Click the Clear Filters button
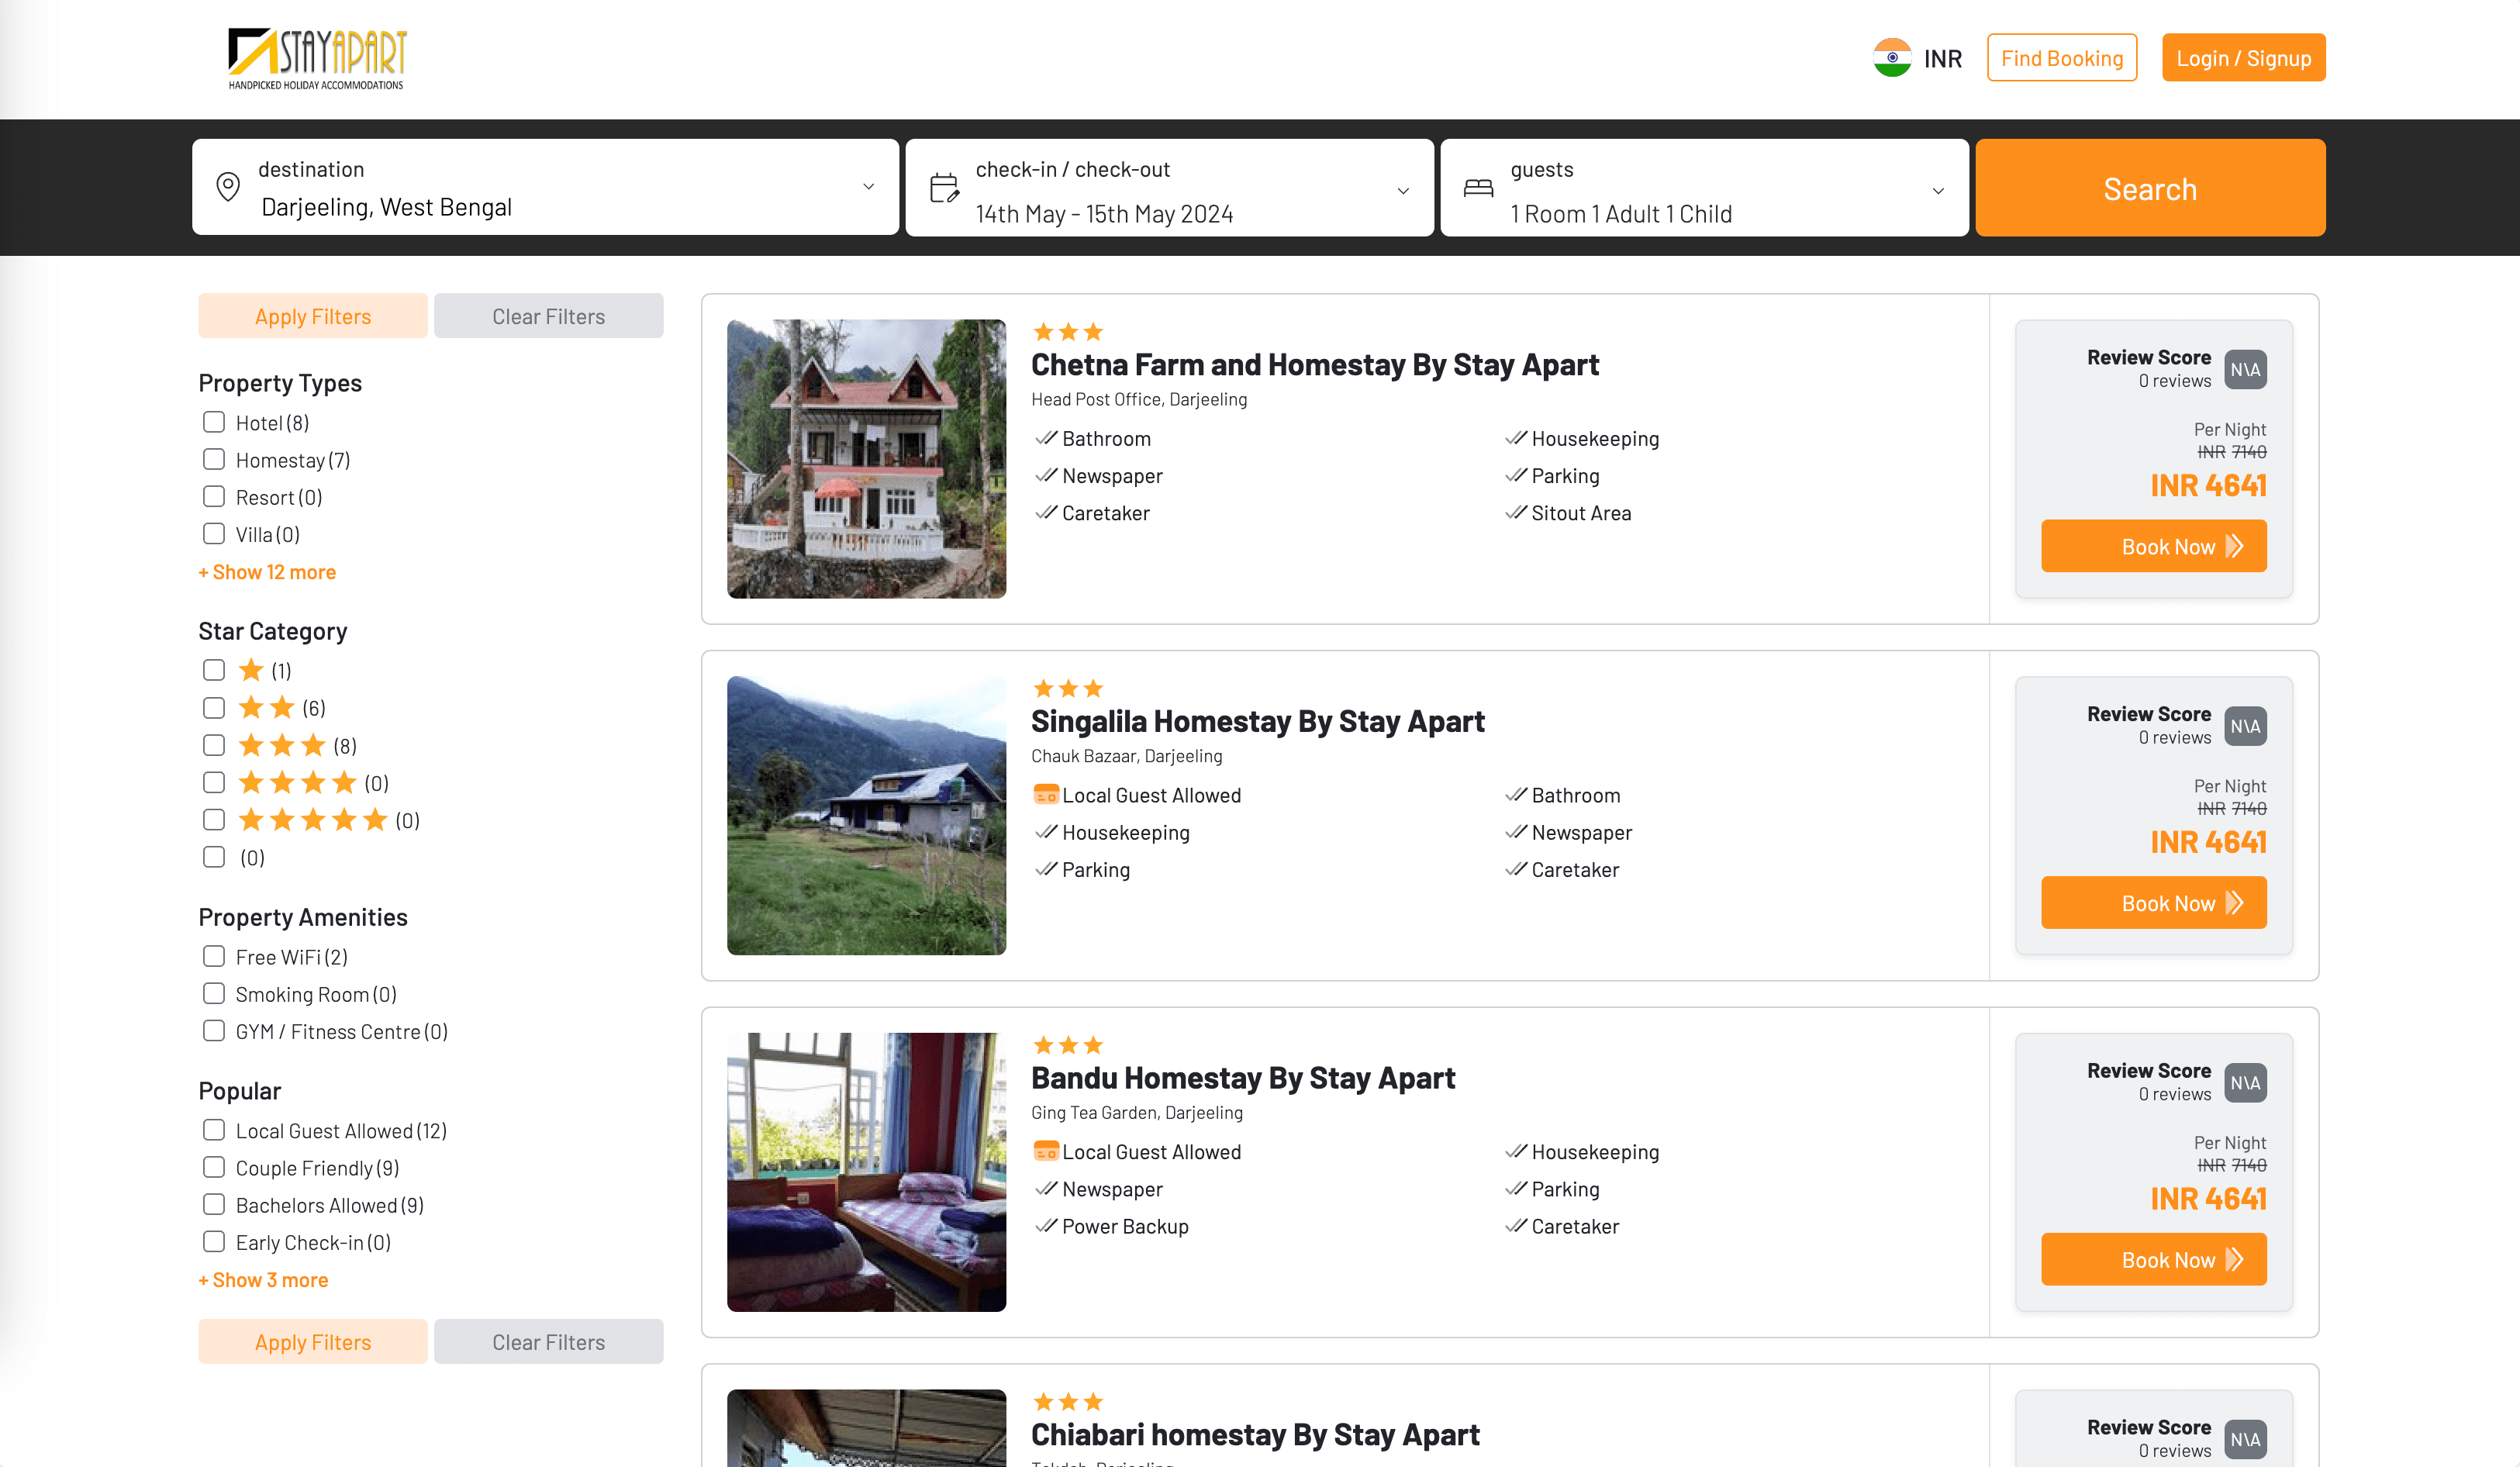Viewport: 2520px width, 1467px height. click(x=547, y=318)
